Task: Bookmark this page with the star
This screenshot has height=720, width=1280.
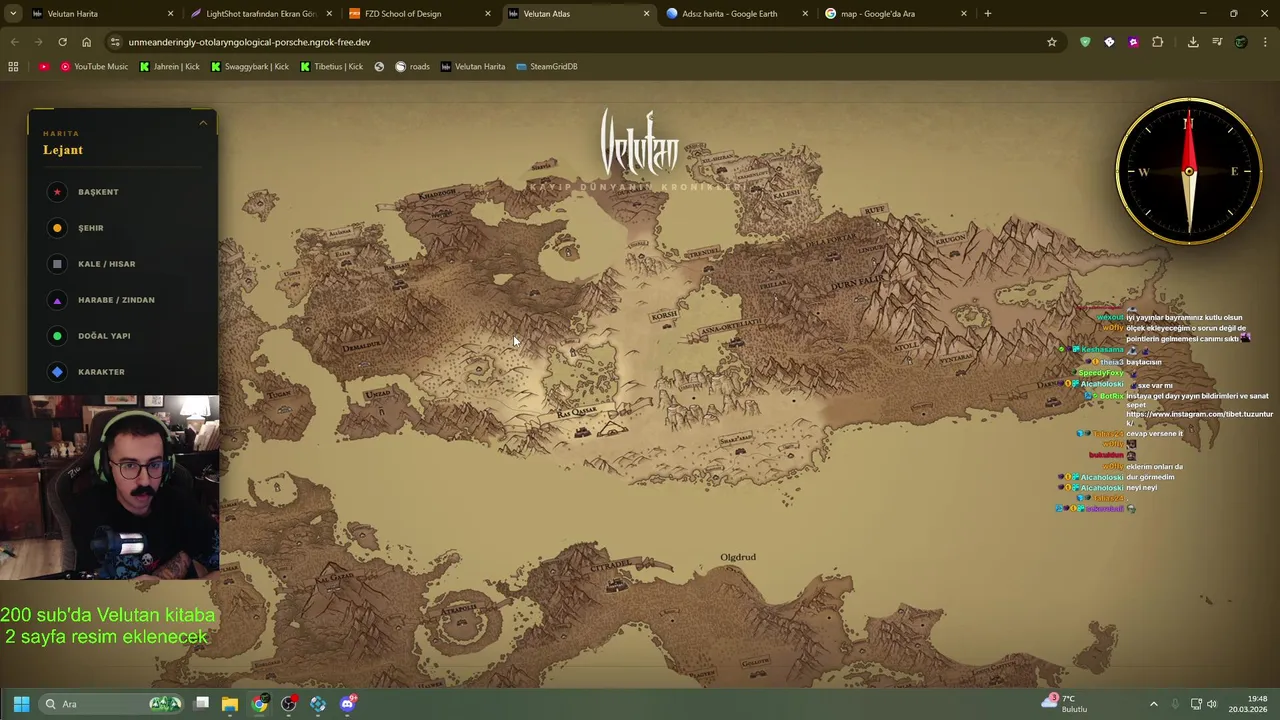Action: point(1052,42)
